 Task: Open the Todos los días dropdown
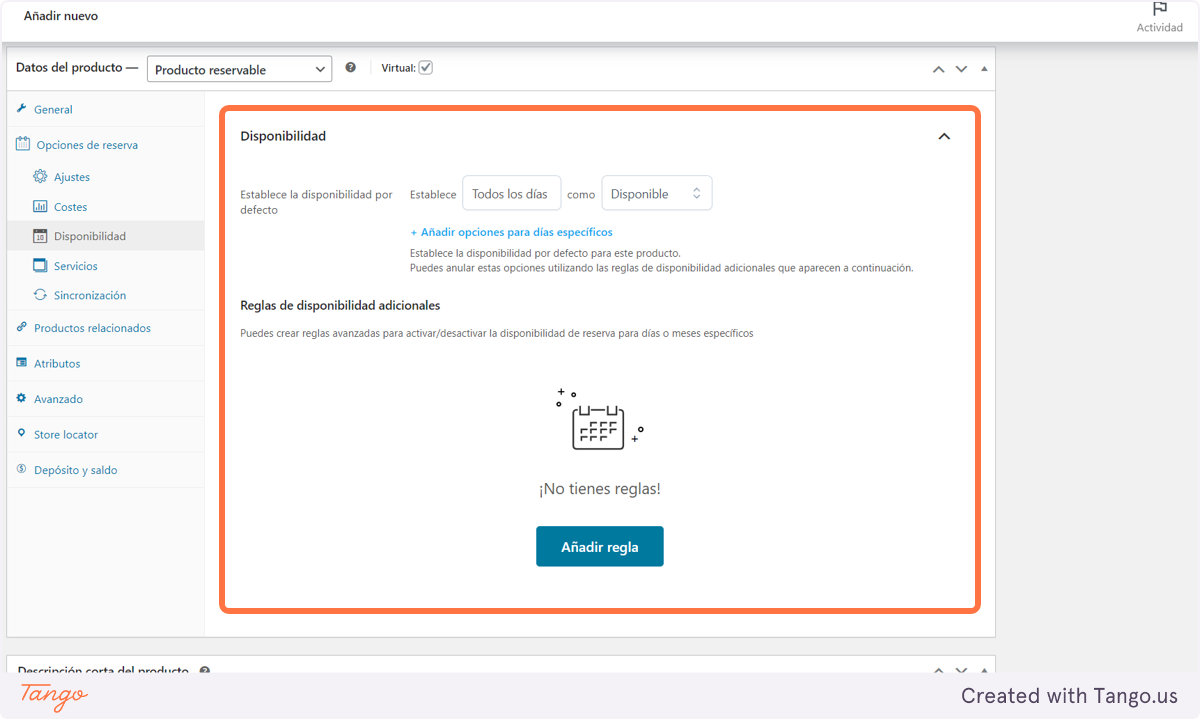tap(511, 193)
